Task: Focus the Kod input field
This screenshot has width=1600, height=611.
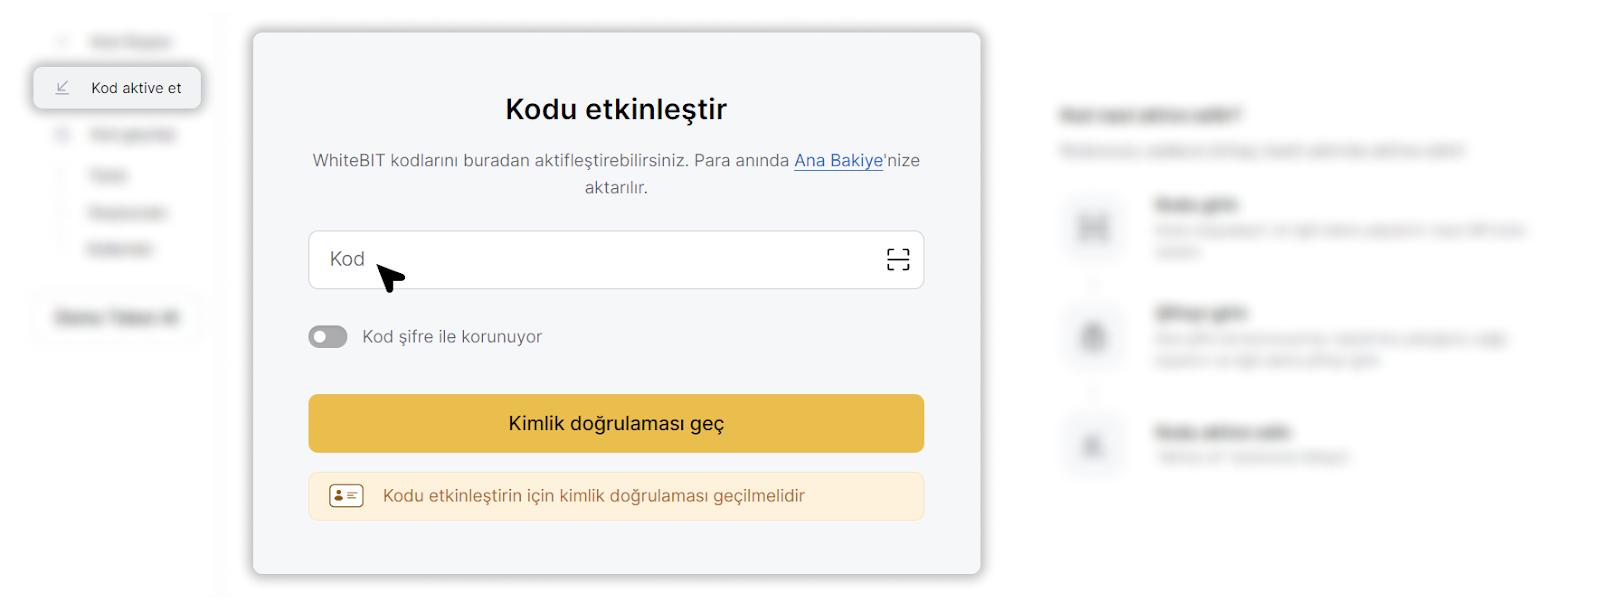Action: click(x=600, y=260)
